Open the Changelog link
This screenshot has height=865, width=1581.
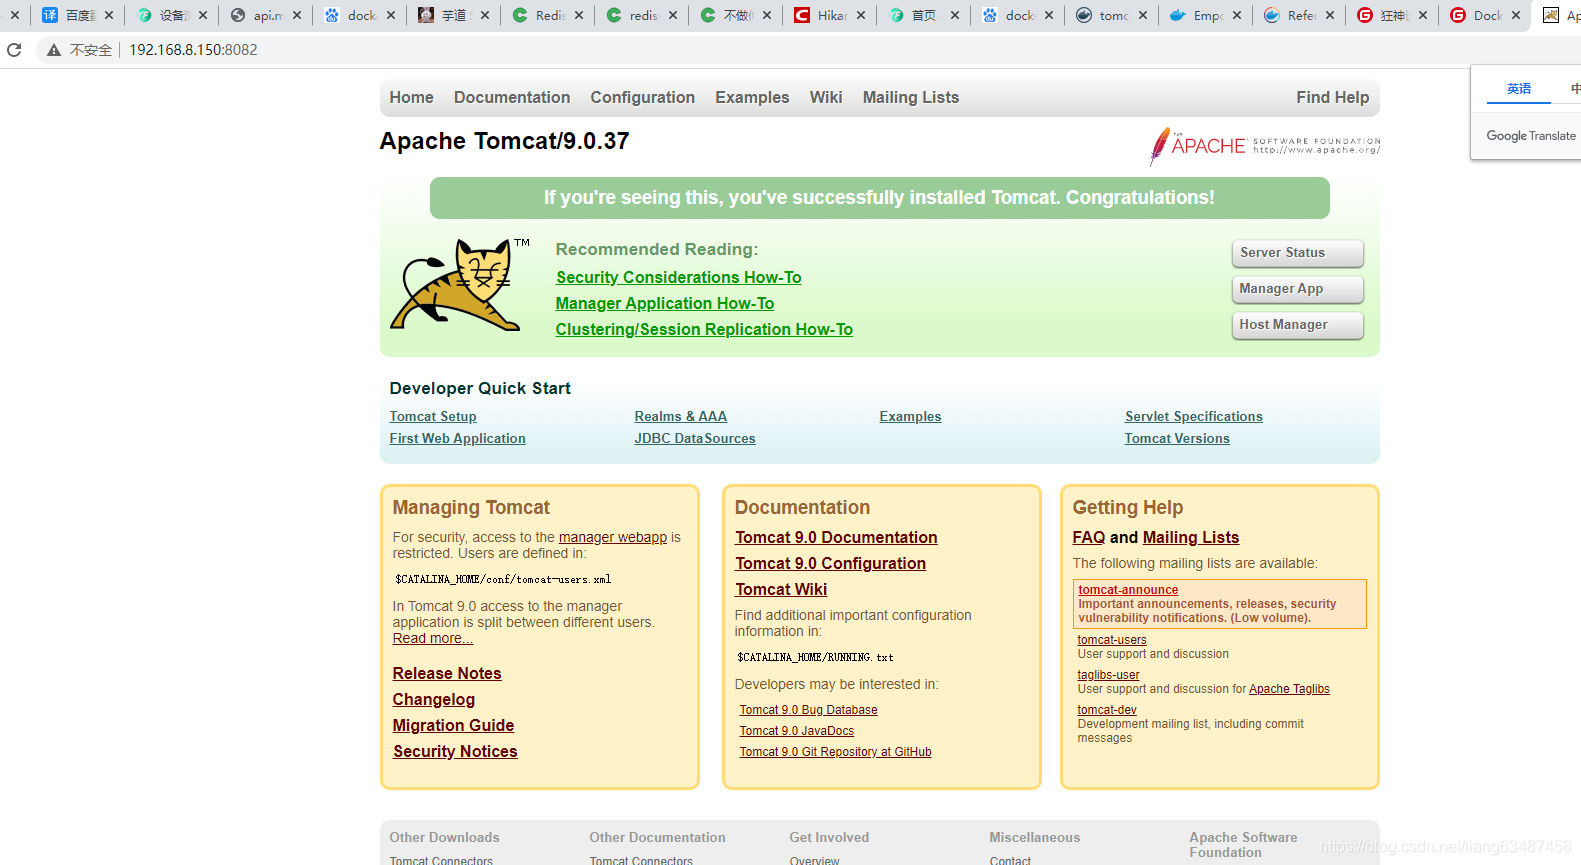[x=433, y=699]
